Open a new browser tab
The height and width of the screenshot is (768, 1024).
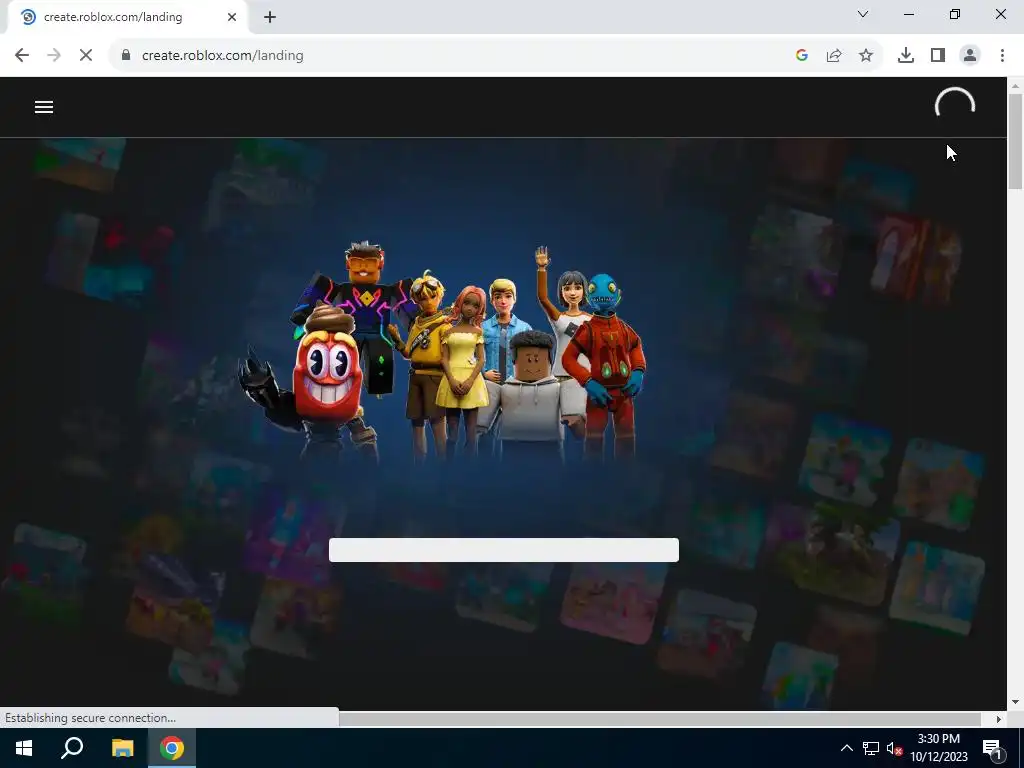(270, 17)
